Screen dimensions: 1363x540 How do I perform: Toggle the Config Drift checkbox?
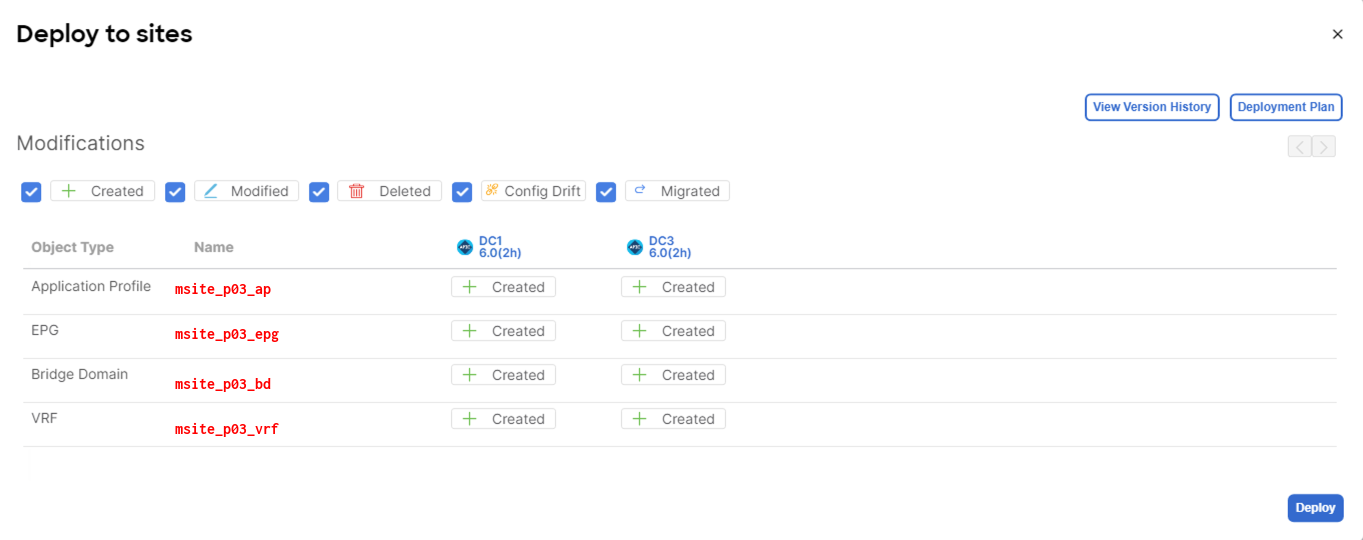point(462,191)
